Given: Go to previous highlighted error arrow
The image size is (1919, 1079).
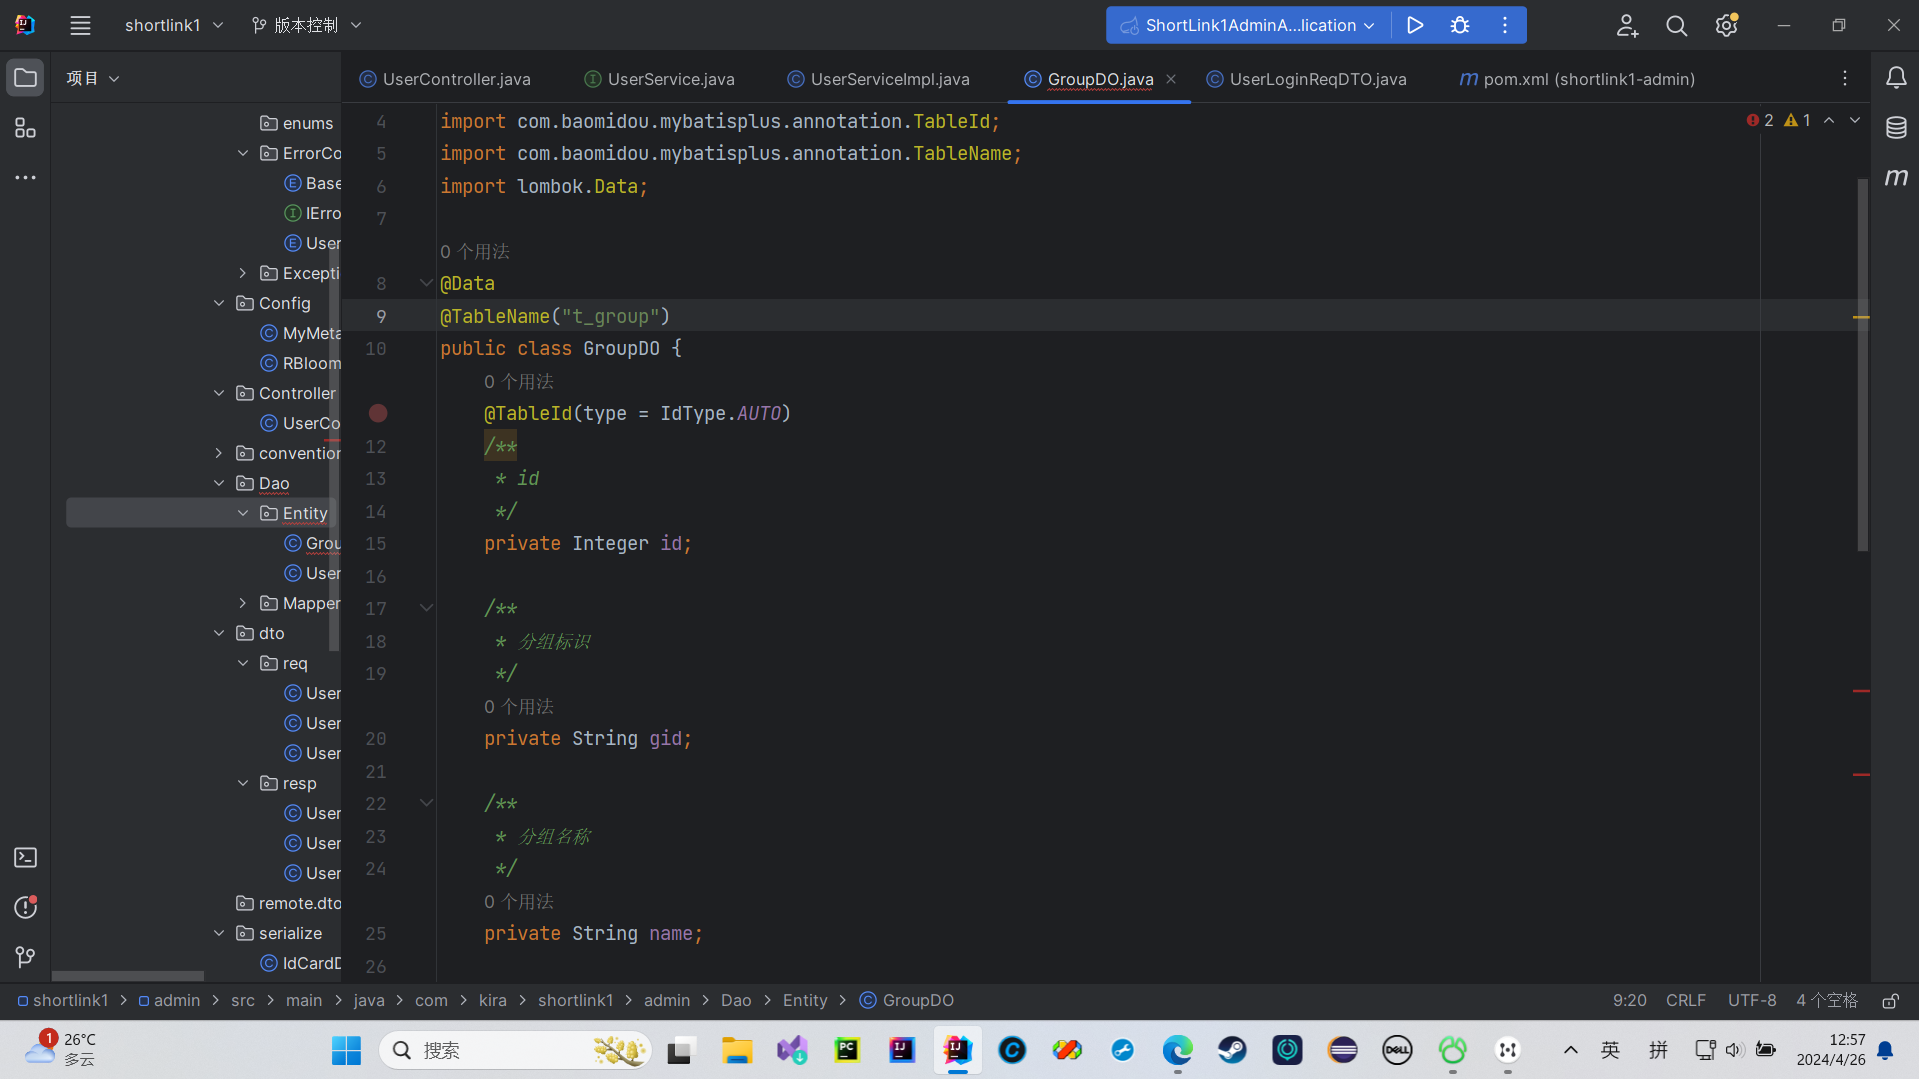Looking at the screenshot, I should click(x=1829, y=120).
